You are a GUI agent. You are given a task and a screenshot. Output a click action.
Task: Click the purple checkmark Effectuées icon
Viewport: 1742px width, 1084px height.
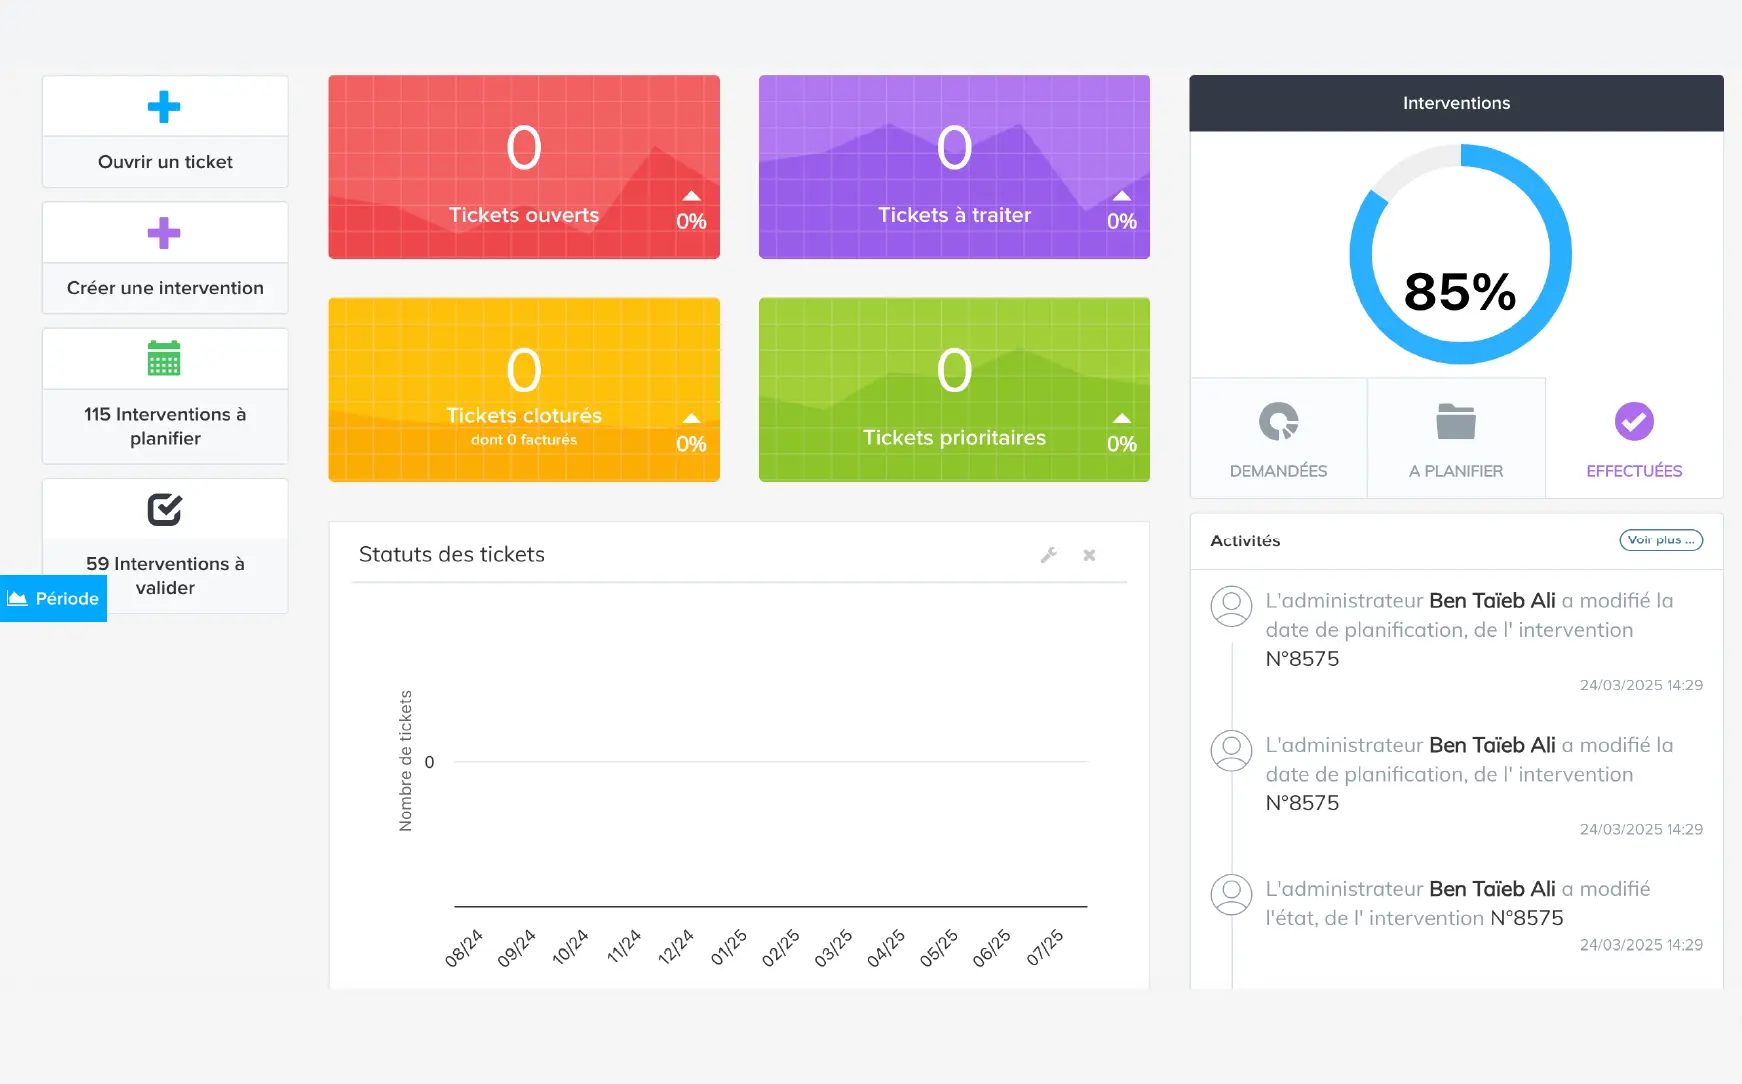1633,421
